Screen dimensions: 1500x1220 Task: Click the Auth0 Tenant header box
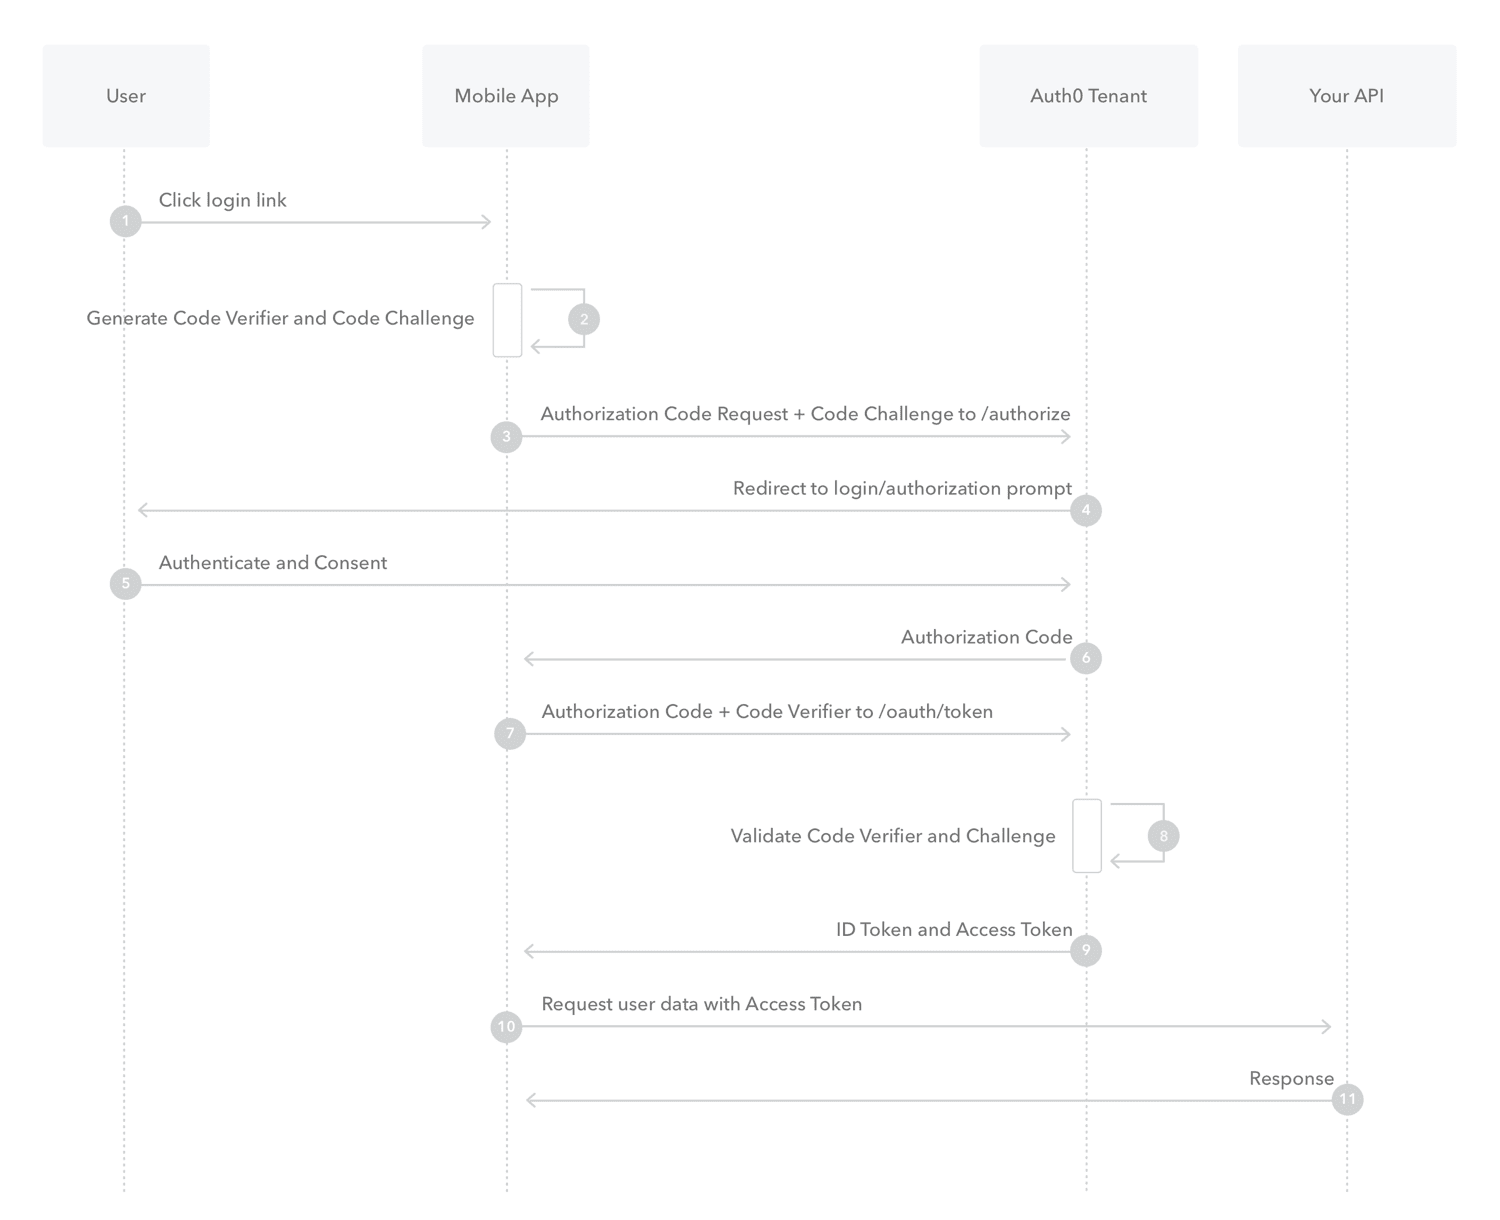coord(1088,96)
